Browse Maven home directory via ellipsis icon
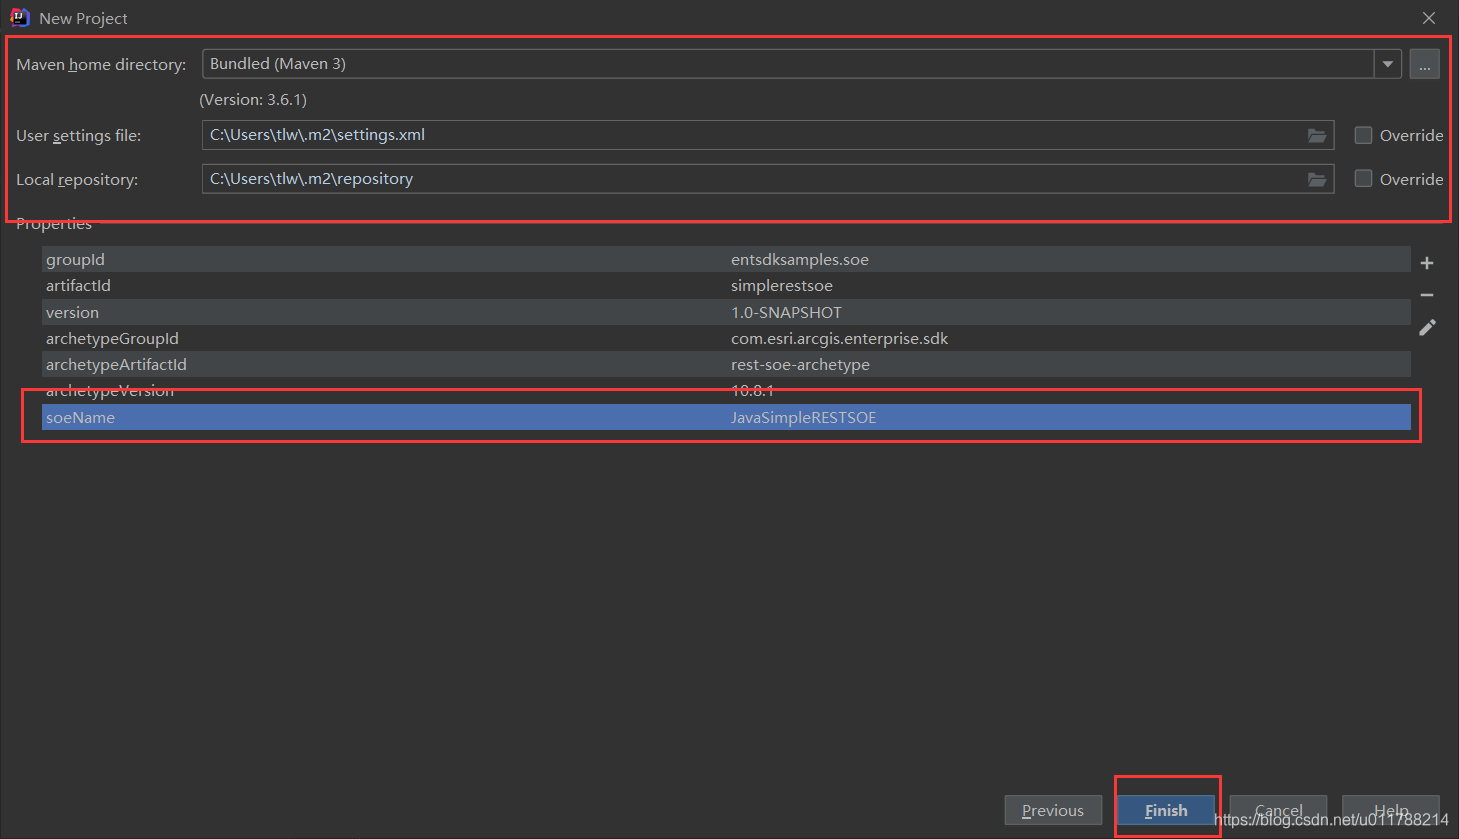This screenshot has height=839, width=1459. pyautogui.click(x=1424, y=63)
